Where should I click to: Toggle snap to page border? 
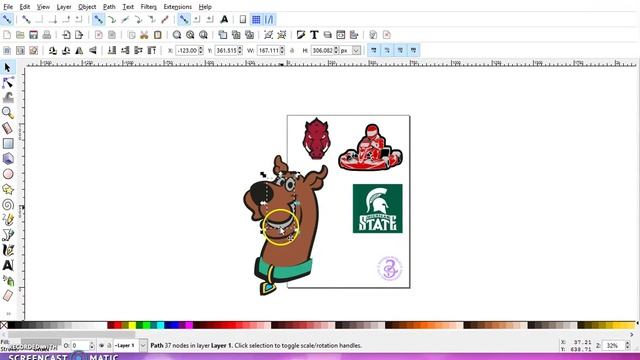242,19
